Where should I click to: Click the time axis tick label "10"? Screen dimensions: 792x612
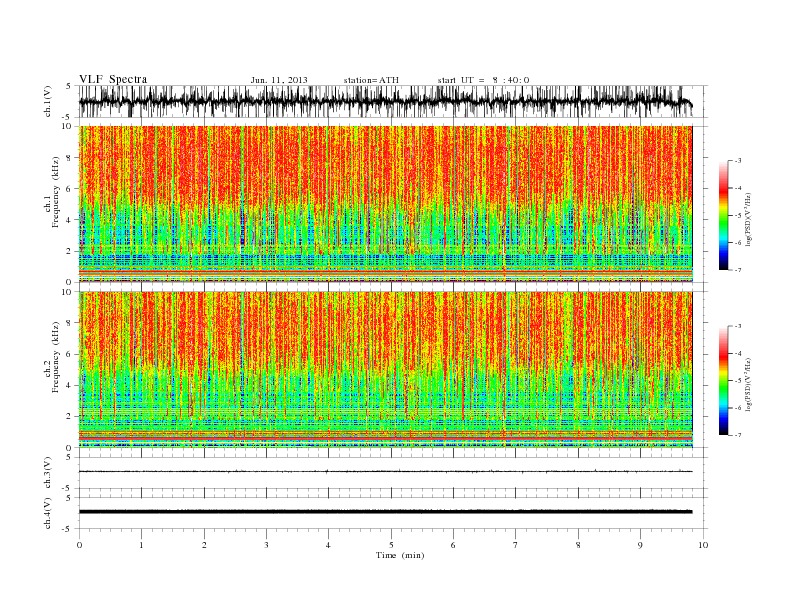tap(703, 545)
